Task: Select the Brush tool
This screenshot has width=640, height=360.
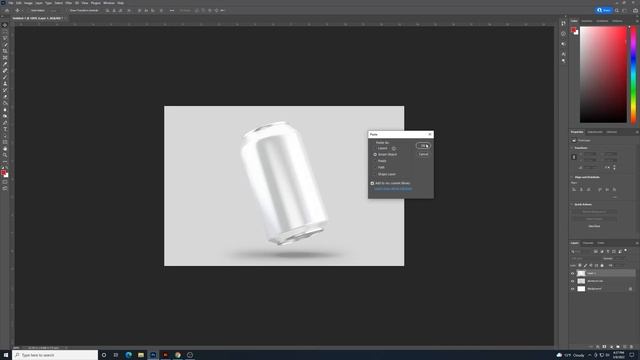Action: click(5, 77)
